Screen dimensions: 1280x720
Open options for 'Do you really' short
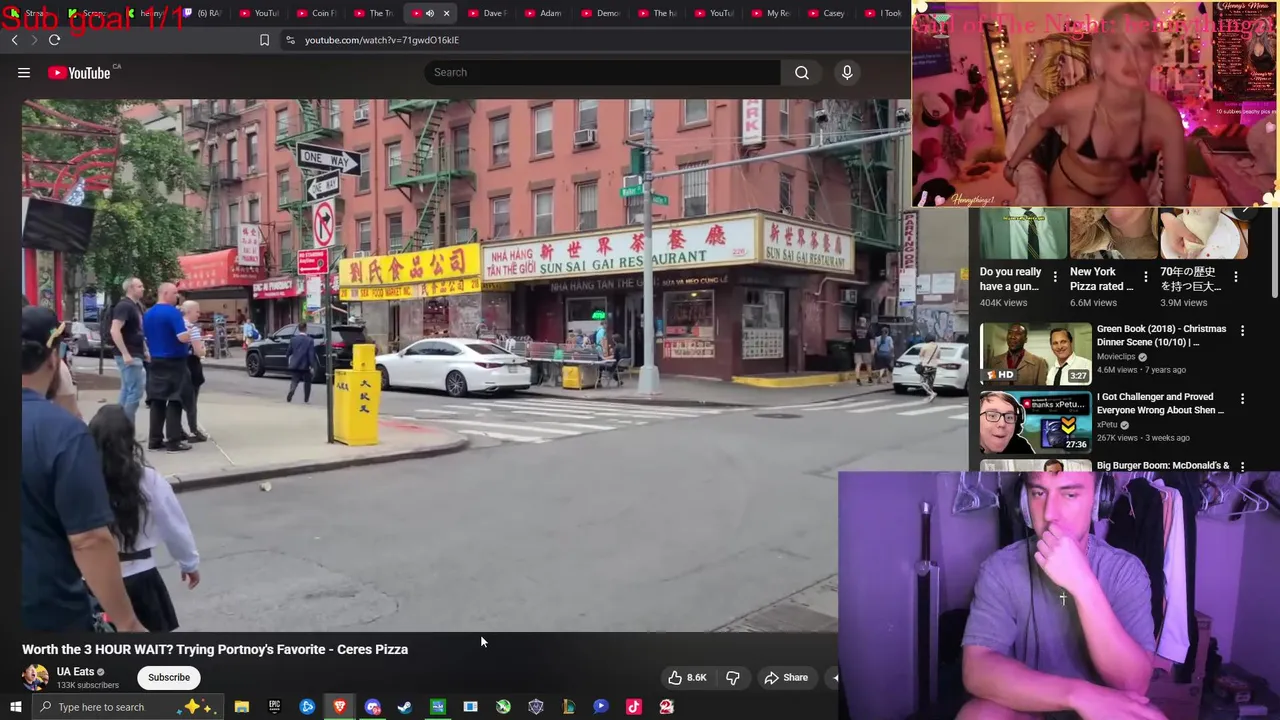(x=1055, y=276)
